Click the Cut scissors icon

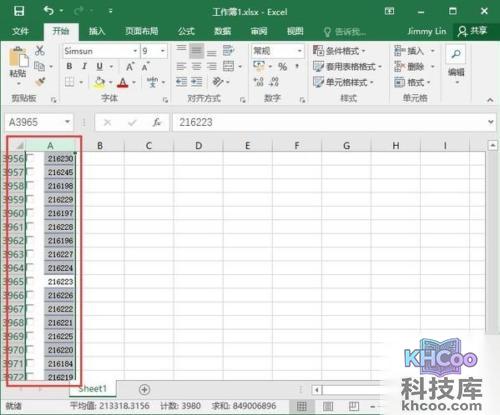click(x=40, y=51)
